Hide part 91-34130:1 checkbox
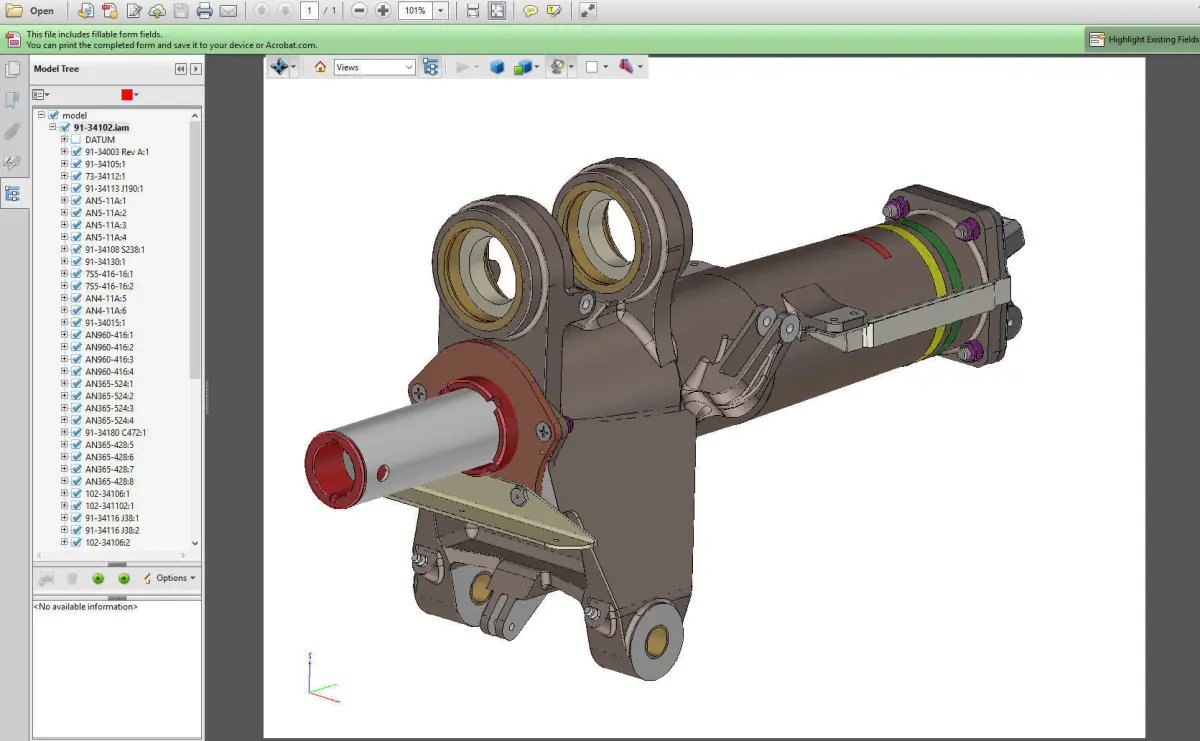This screenshot has width=1200, height=741. [x=76, y=261]
